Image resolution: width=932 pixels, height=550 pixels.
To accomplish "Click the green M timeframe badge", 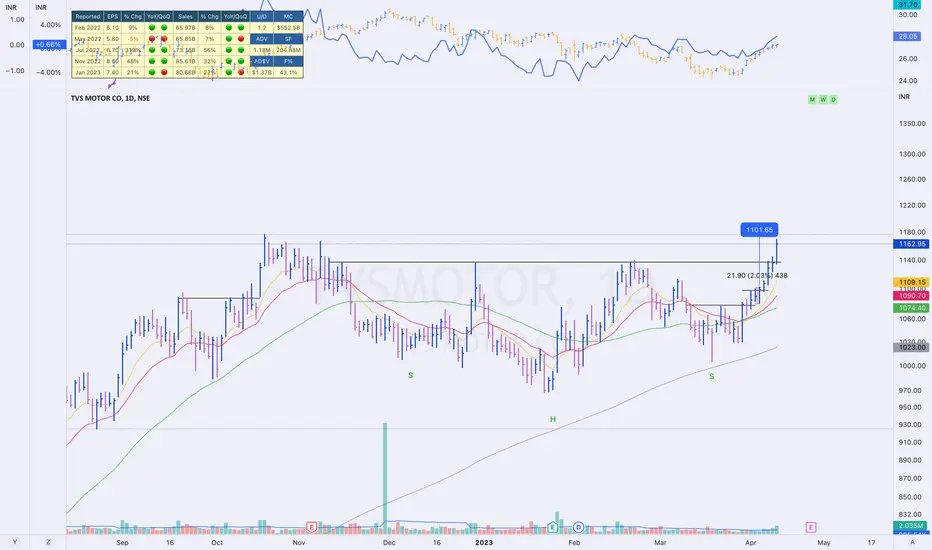I will [x=812, y=99].
